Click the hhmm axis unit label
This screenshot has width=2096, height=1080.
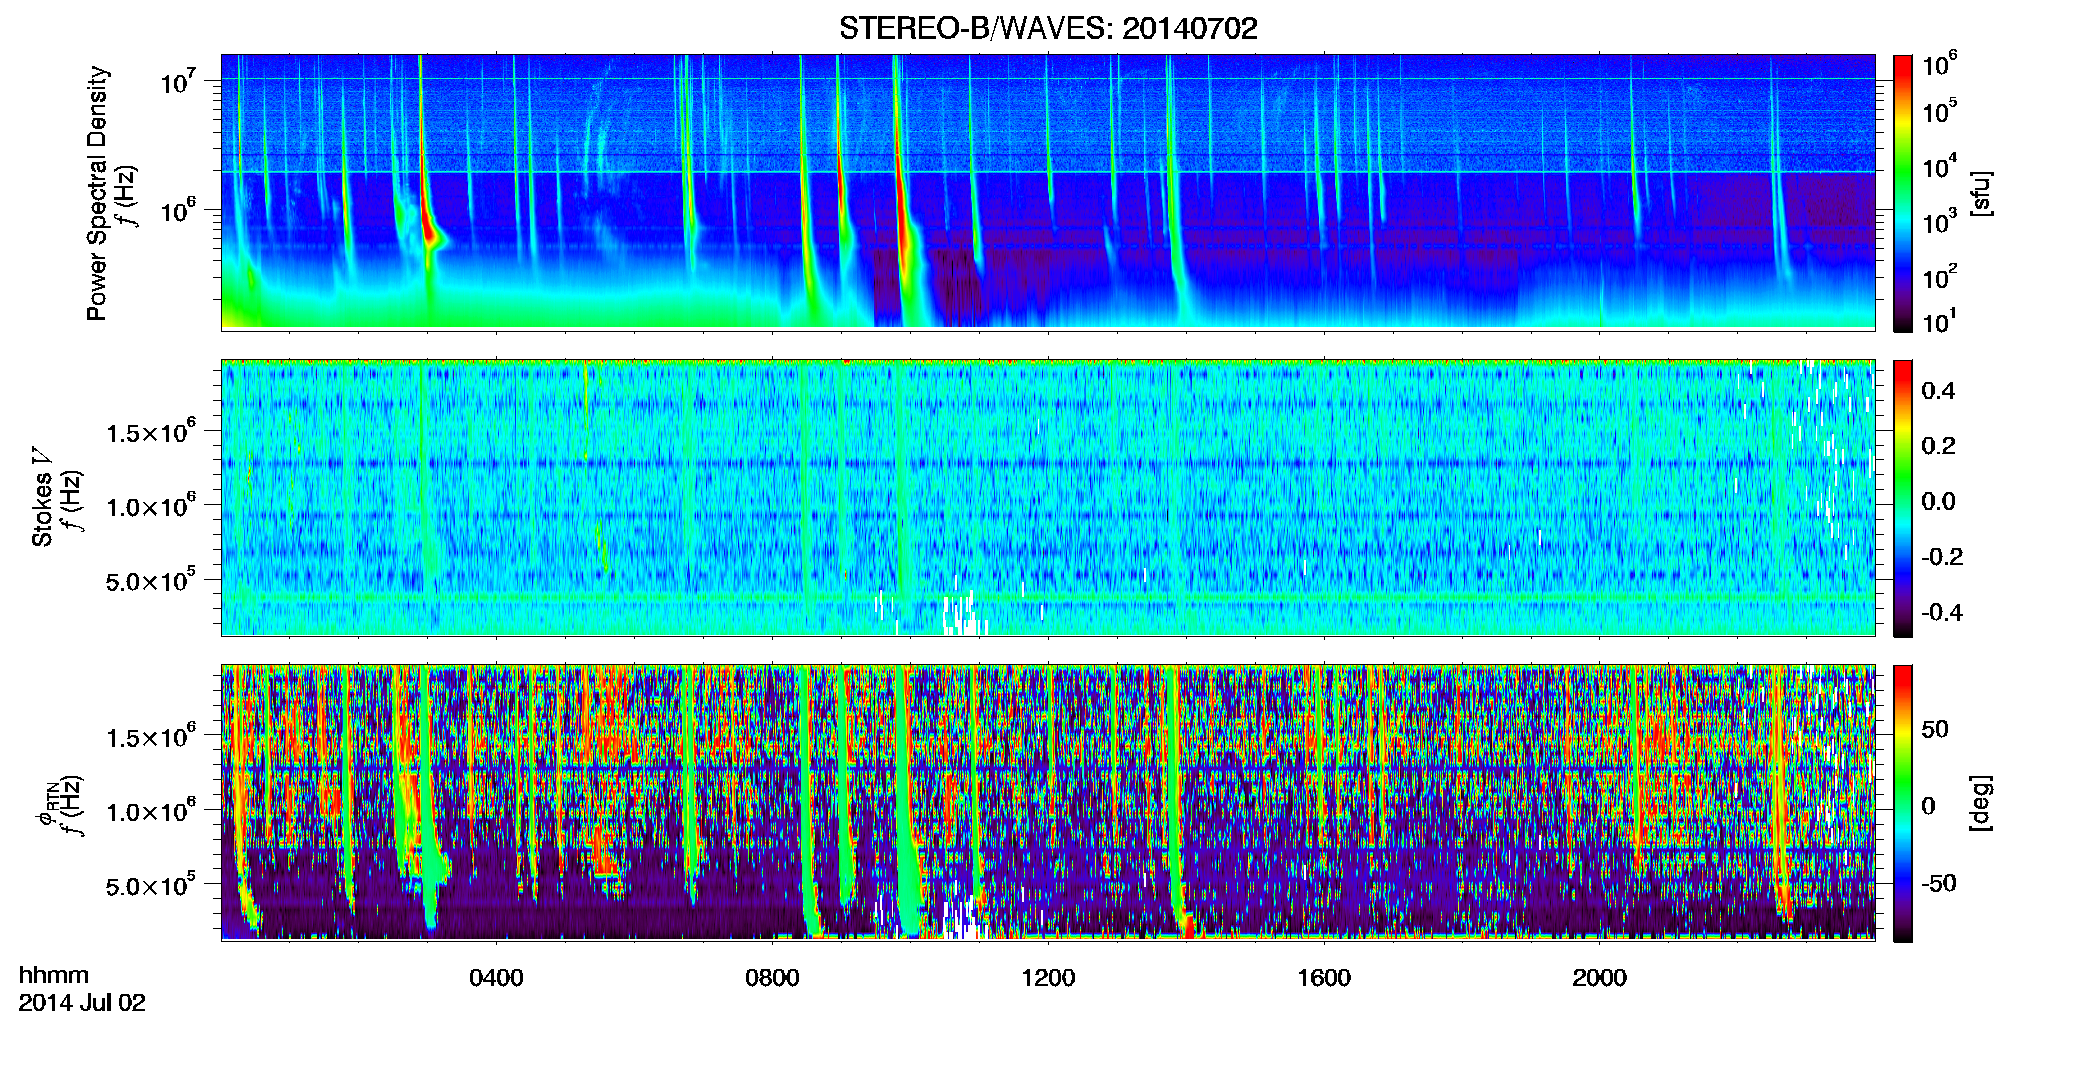click(x=54, y=975)
